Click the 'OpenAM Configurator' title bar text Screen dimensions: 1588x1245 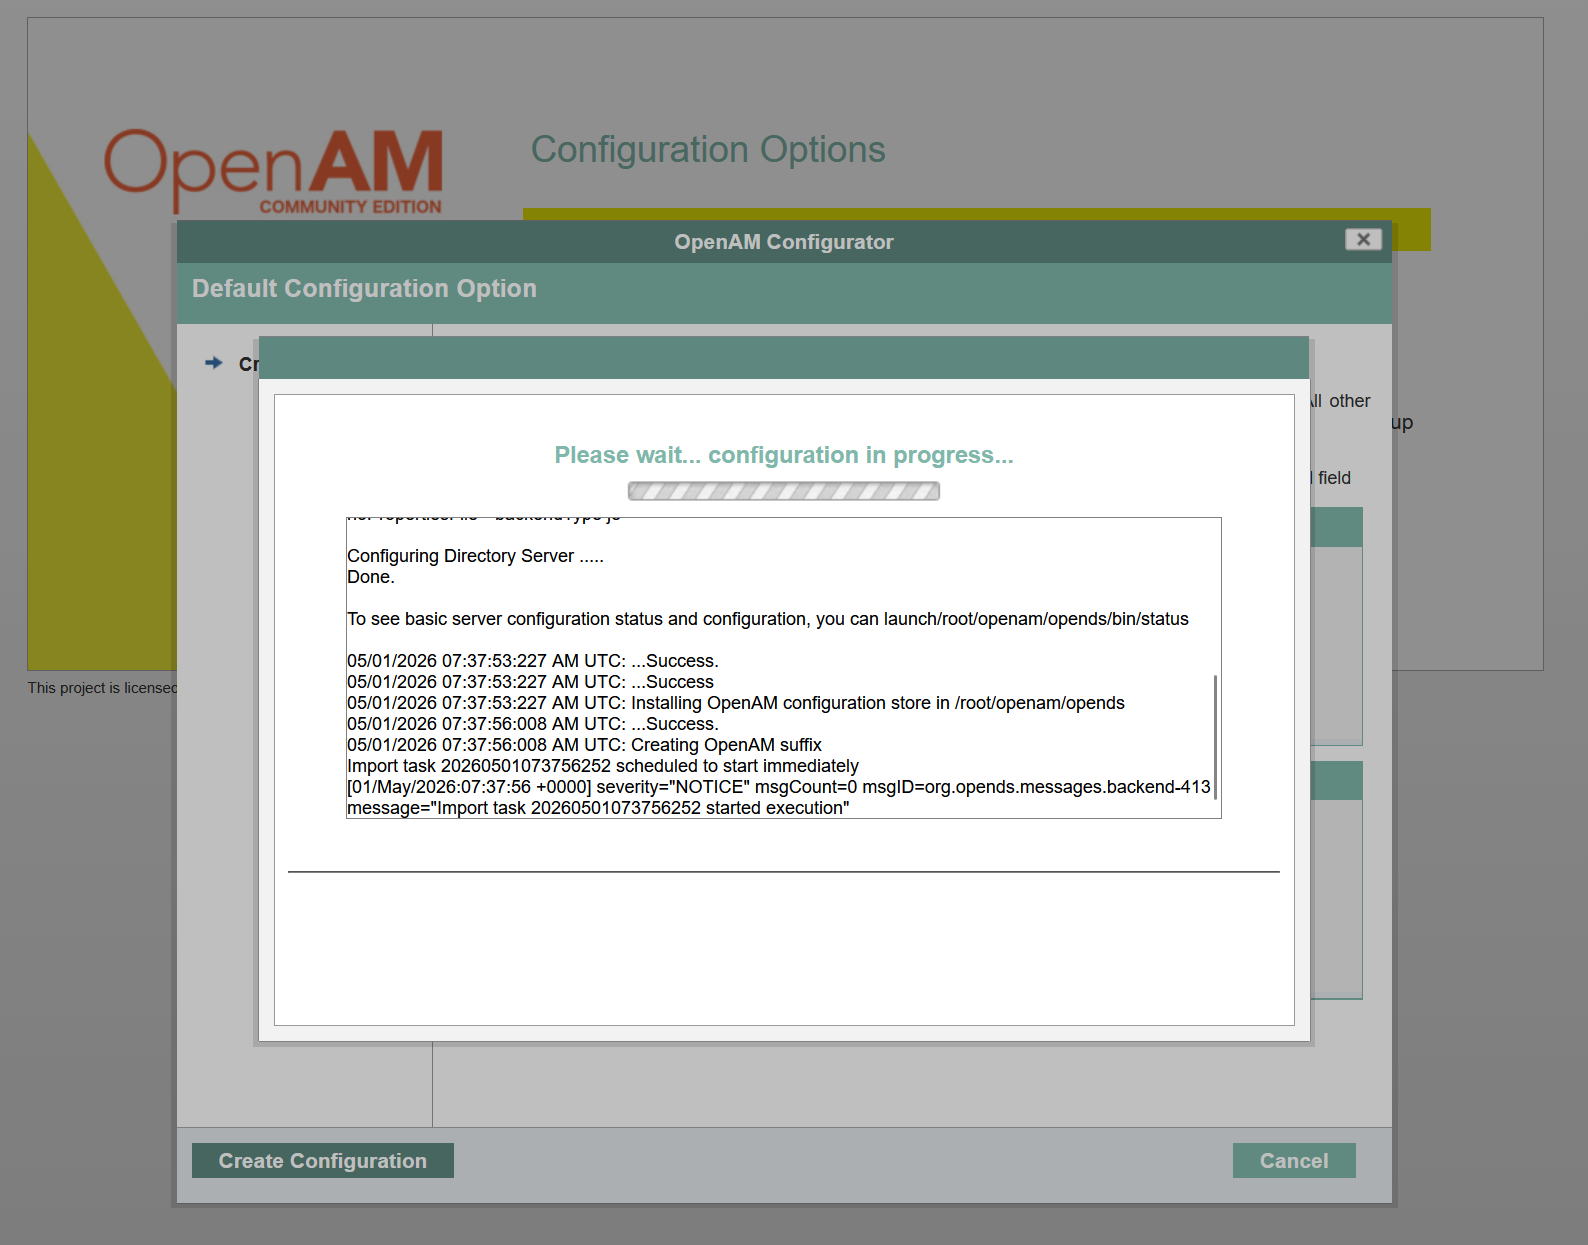tap(784, 242)
